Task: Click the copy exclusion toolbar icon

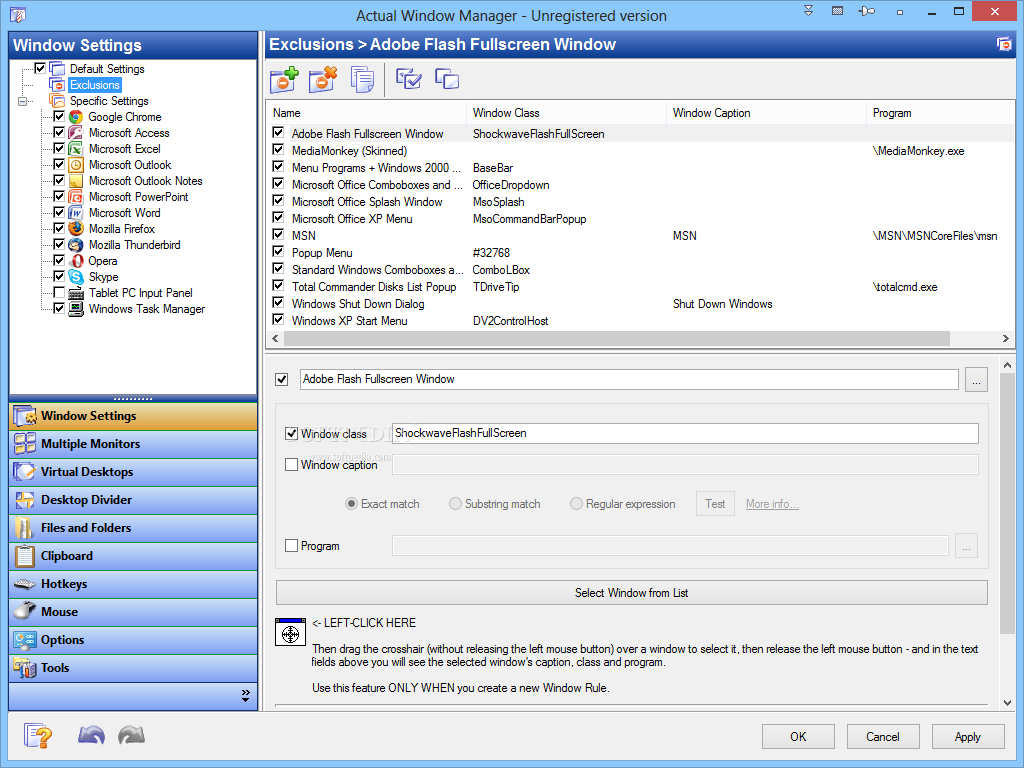Action: tap(362, 80)
